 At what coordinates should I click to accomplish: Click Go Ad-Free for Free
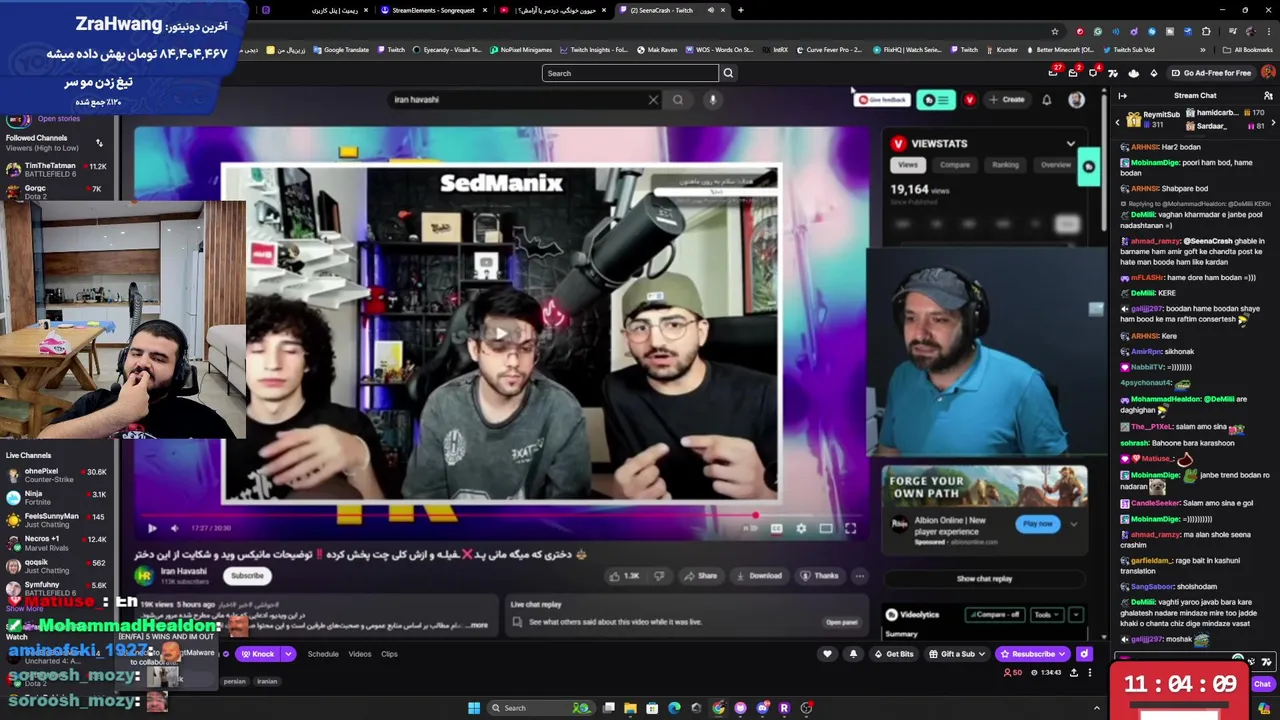[x=1211, y=73]
